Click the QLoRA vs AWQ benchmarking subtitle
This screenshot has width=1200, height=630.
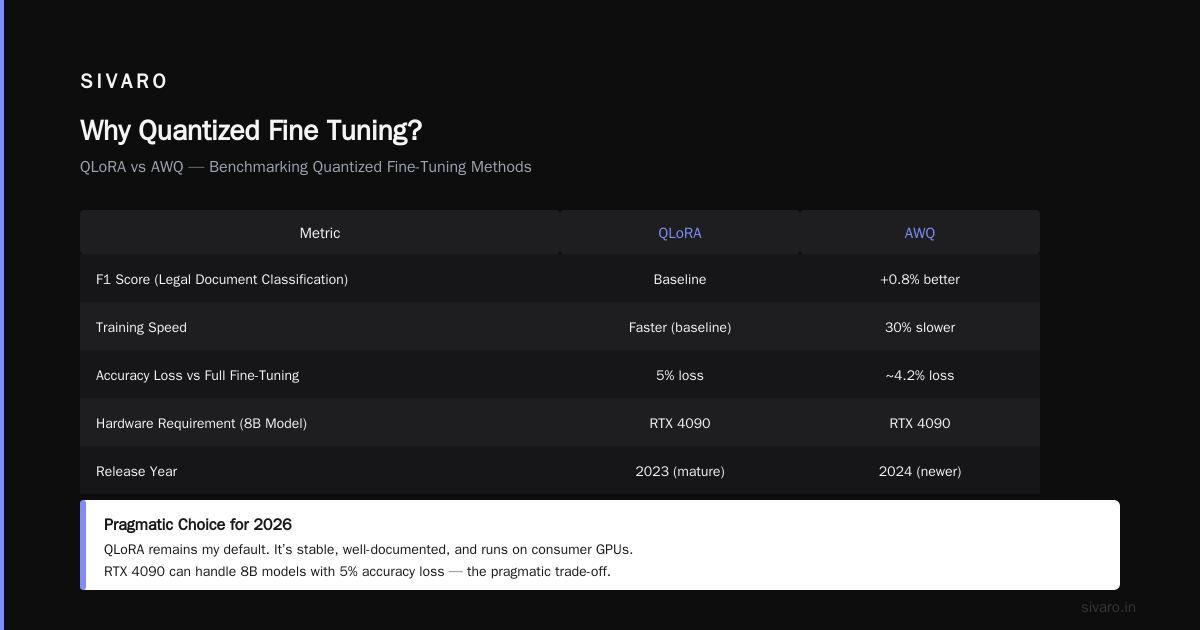tap(306, 167)
